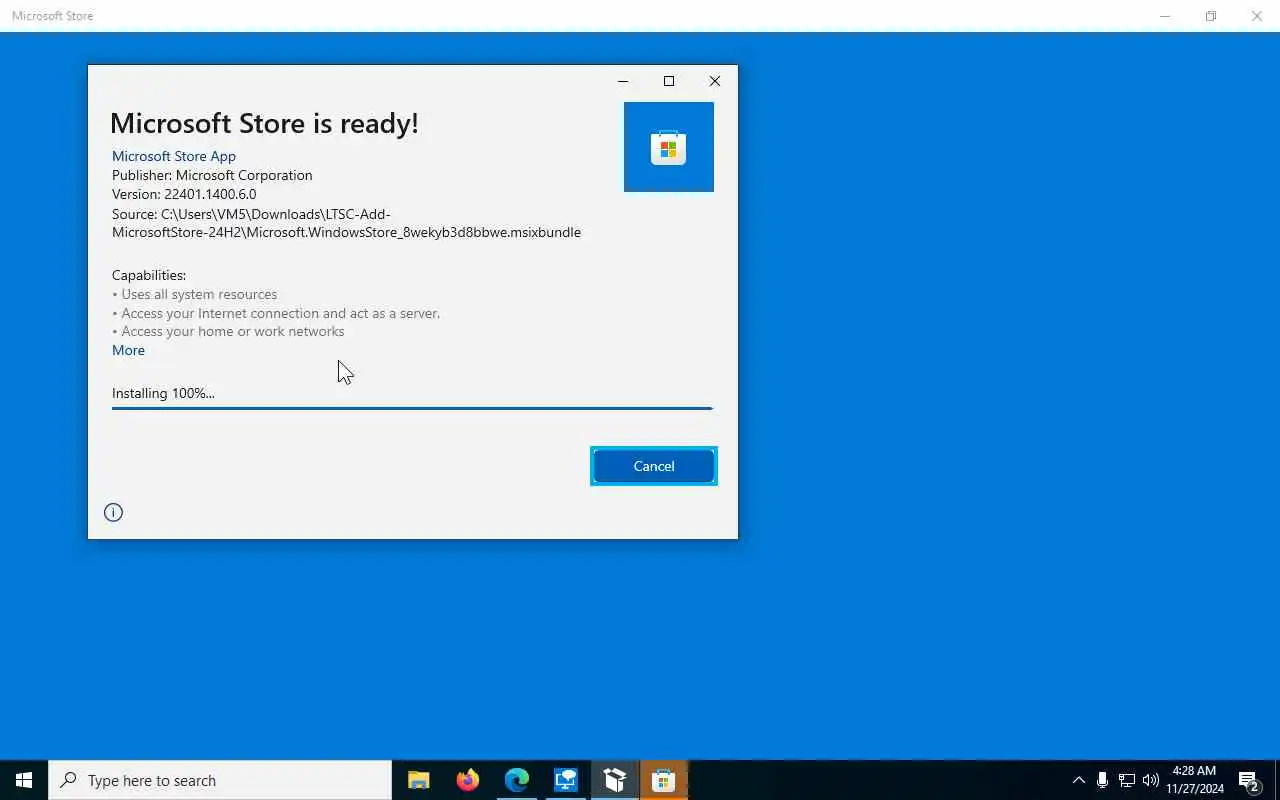Screen dimensions: 1280x800
Task: Restore down the outer Microsoft Store window
Action: (1211, 16)
